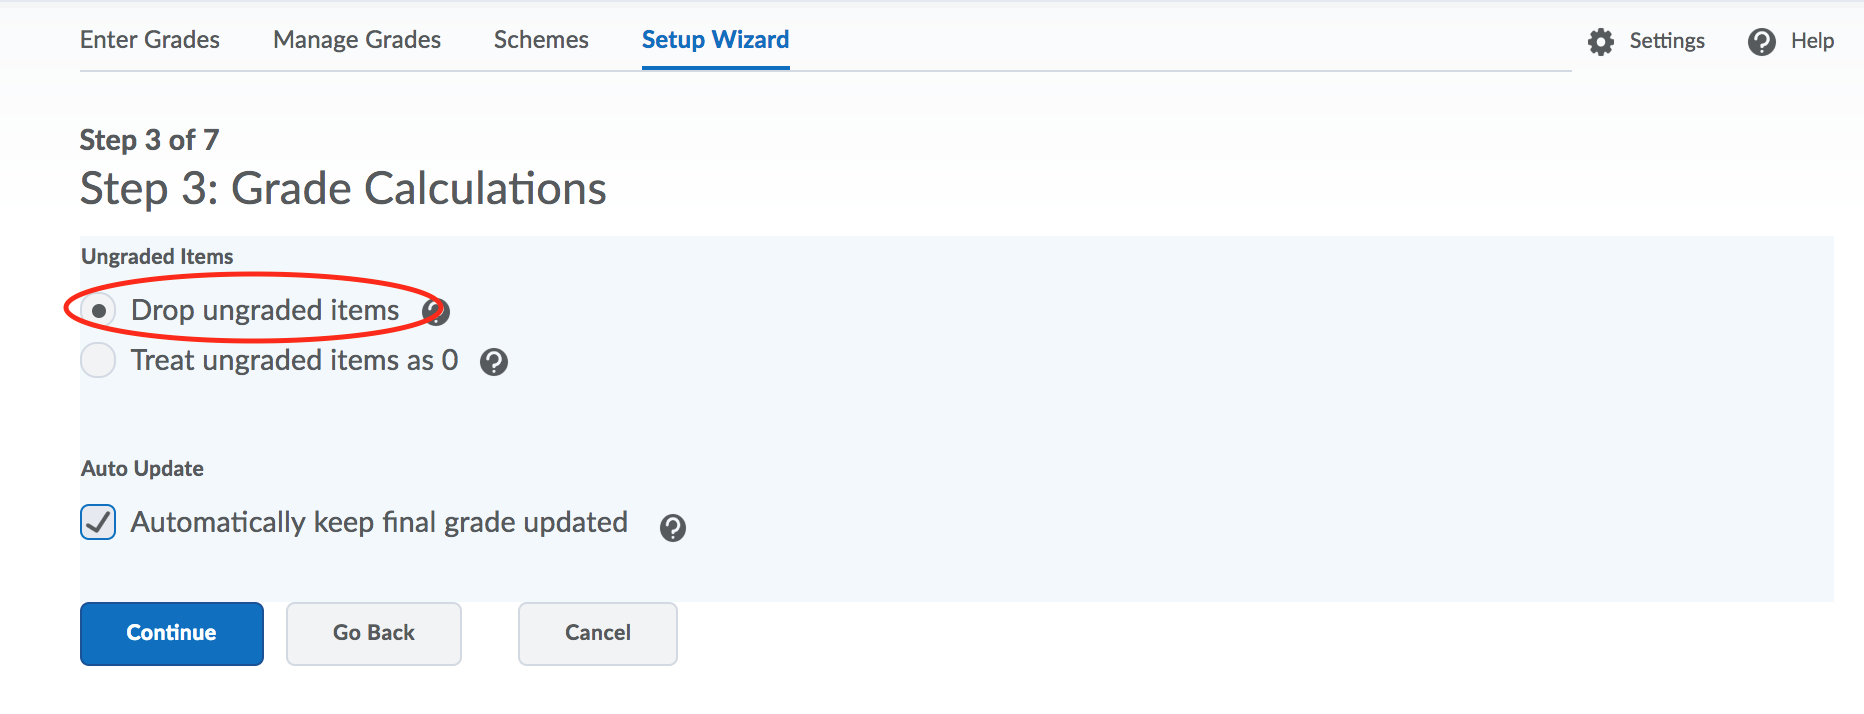Uncheck Automatically keep final grade updated checkbox

pyautogui.click(x=98, y=522)
